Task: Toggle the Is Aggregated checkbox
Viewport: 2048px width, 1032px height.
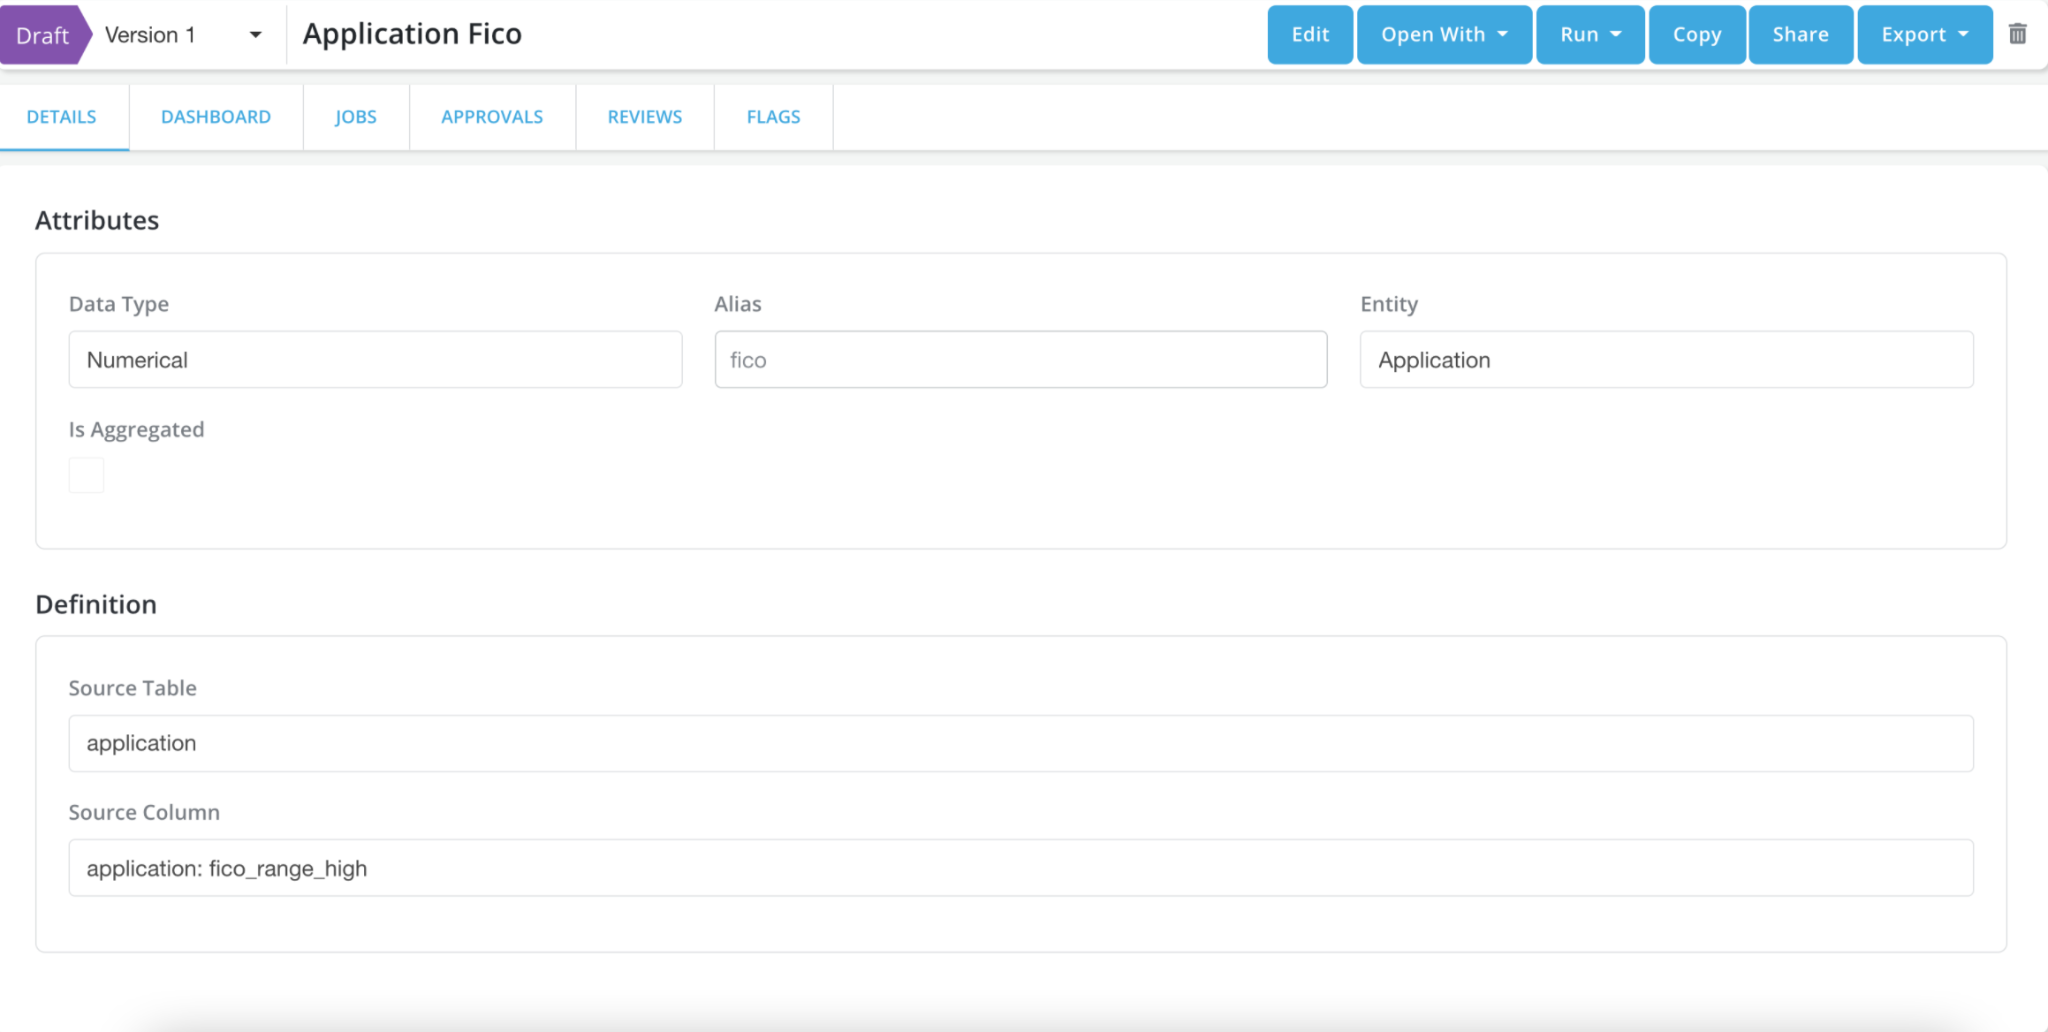Action: click(x=86, y=475)
